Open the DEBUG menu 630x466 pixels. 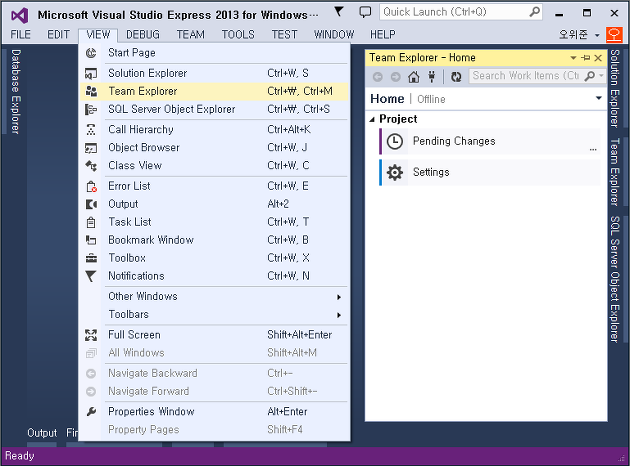tap(143, 35)
